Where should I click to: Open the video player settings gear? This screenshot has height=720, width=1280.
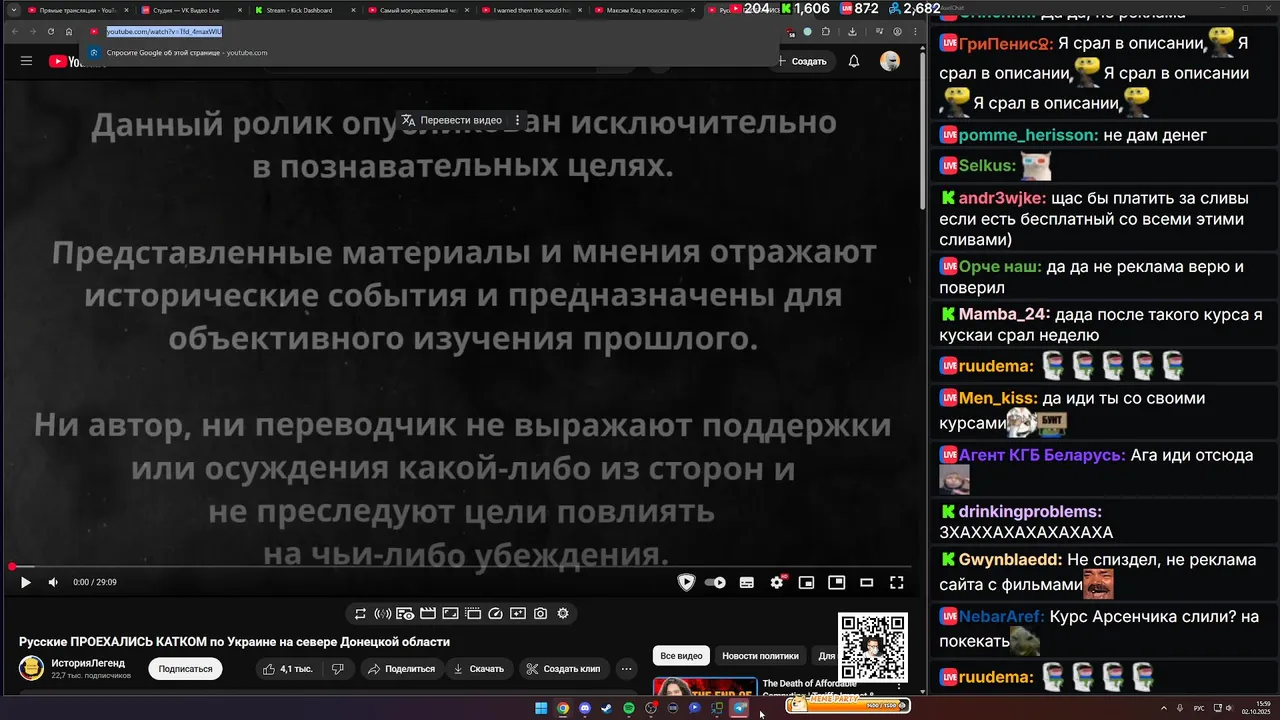click(777, 582)
